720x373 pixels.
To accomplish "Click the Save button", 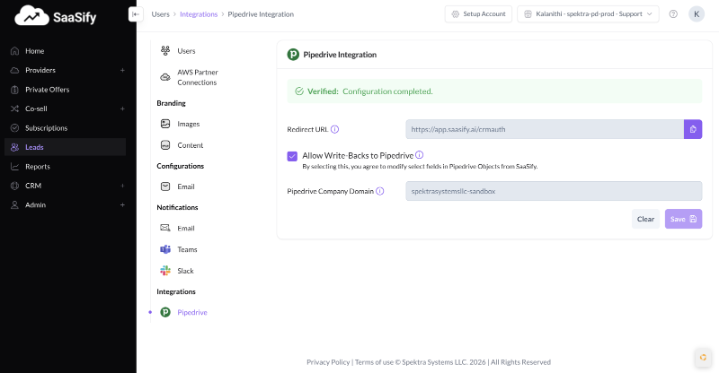I will [x=683, y=219].
